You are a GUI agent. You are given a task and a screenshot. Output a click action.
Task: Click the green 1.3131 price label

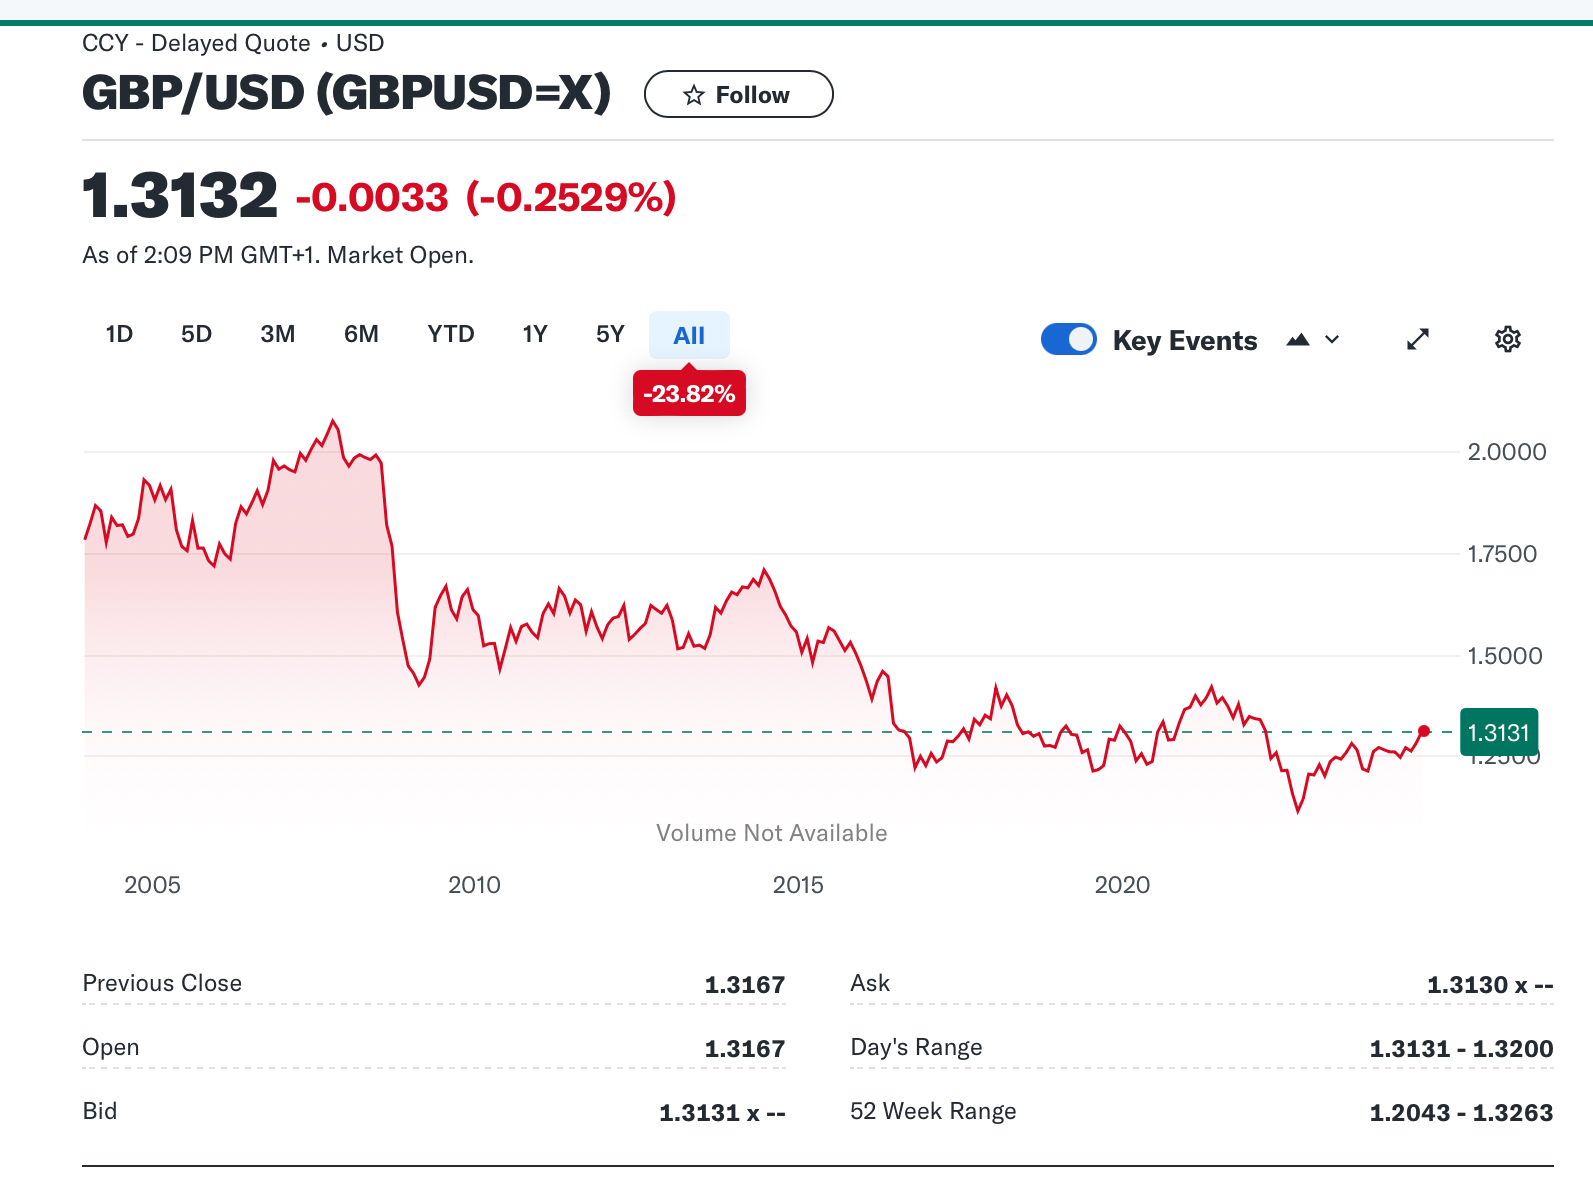click(1498, 733)
